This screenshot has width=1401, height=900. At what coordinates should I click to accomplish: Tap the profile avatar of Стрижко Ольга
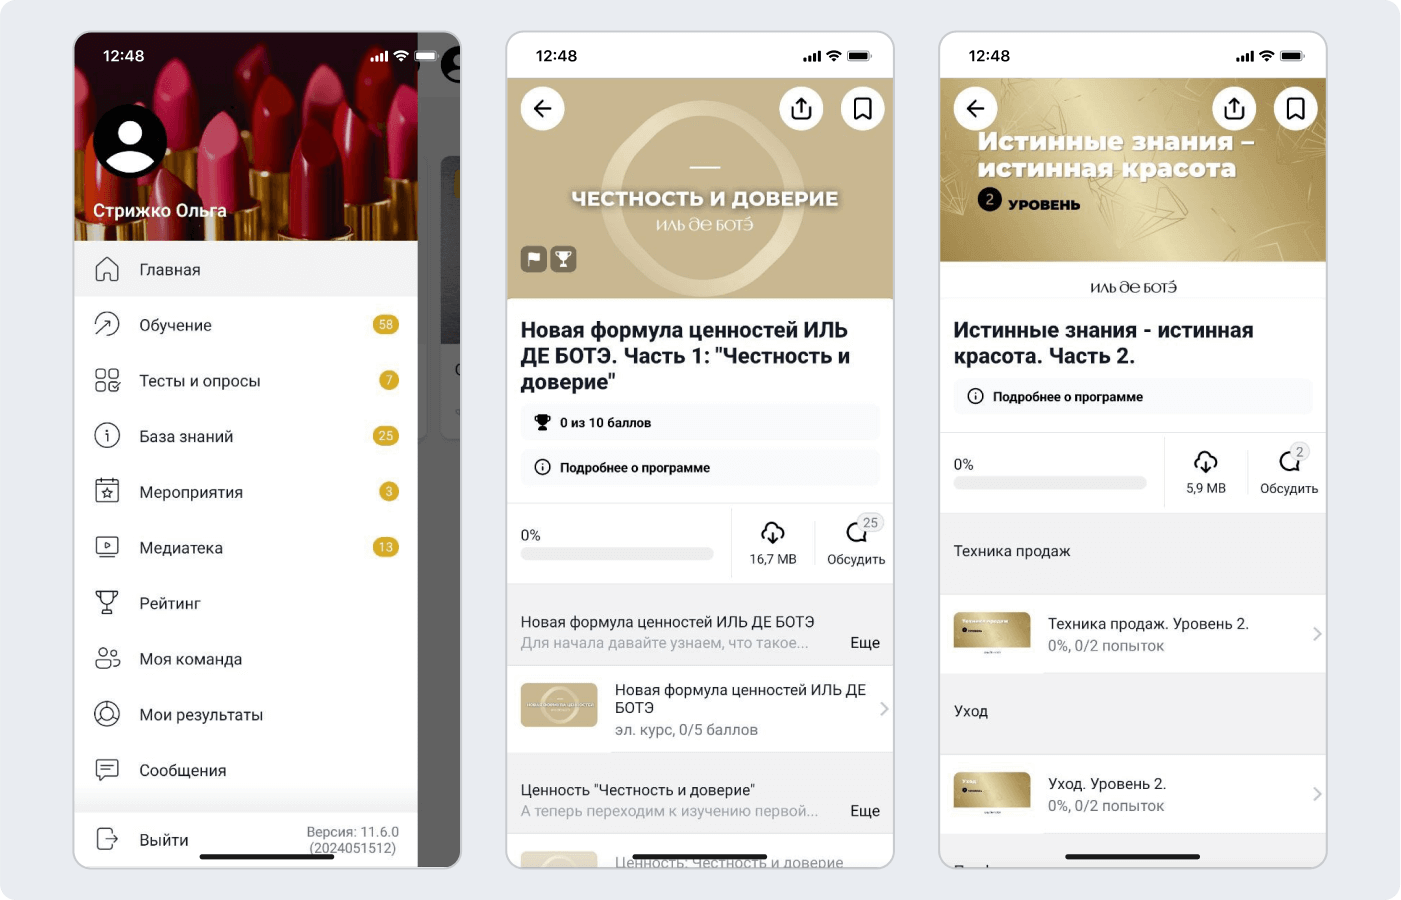130,141
